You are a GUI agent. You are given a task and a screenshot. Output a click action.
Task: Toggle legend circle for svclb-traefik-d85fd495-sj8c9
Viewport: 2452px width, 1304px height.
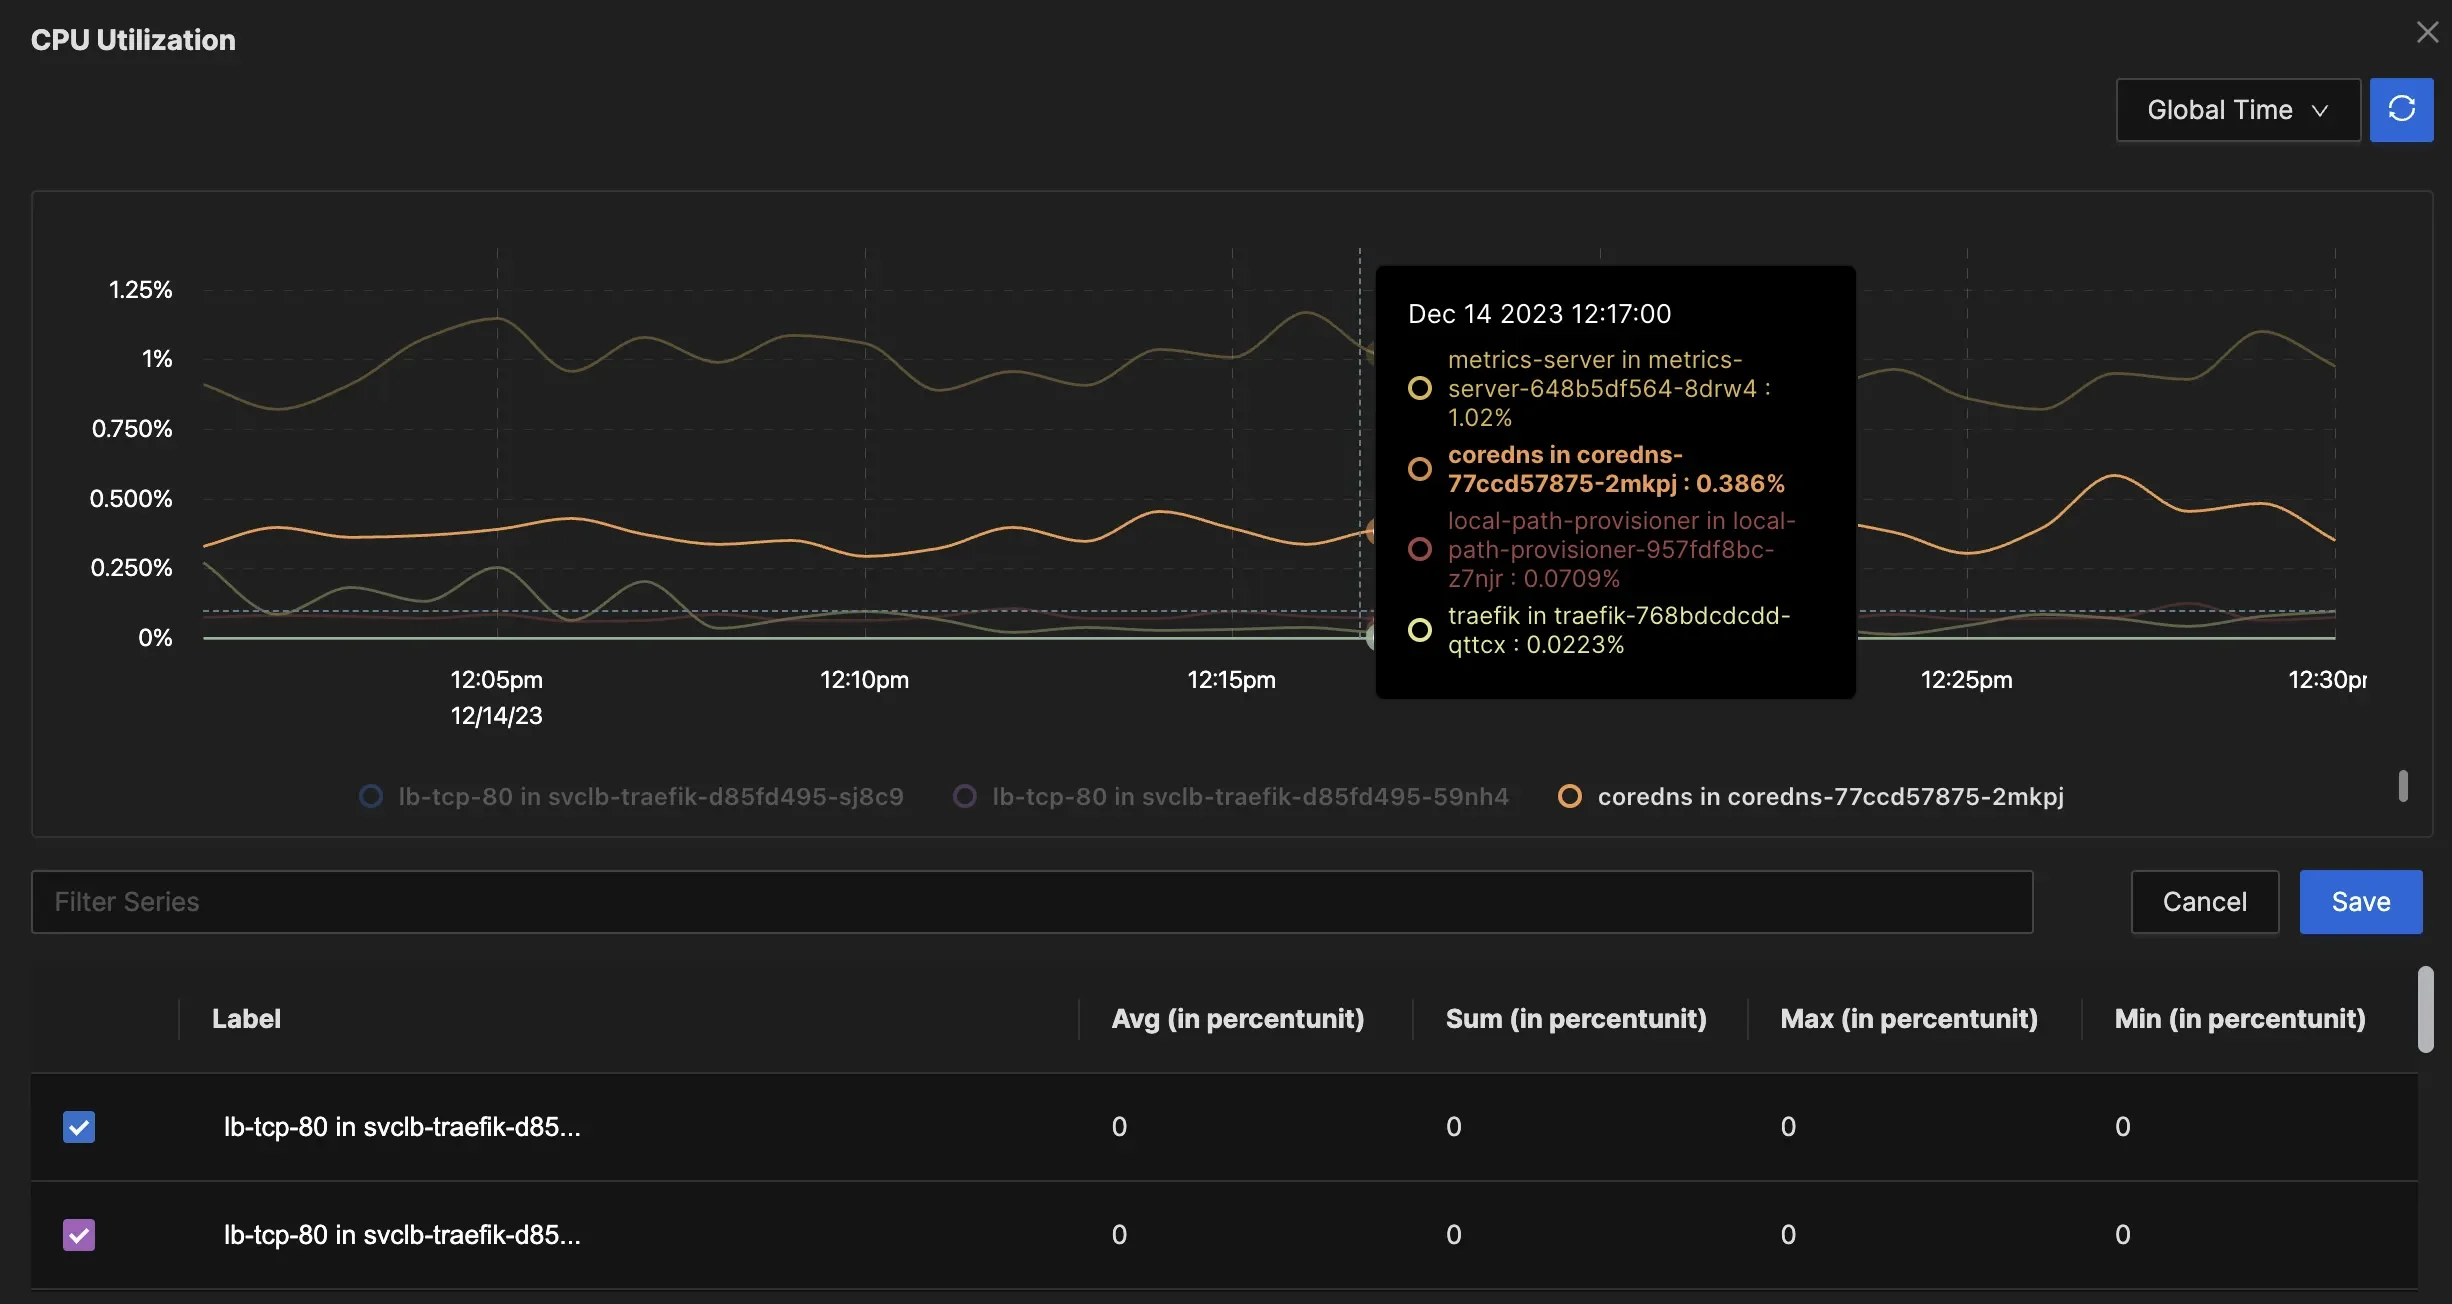[x=371, y=796]
